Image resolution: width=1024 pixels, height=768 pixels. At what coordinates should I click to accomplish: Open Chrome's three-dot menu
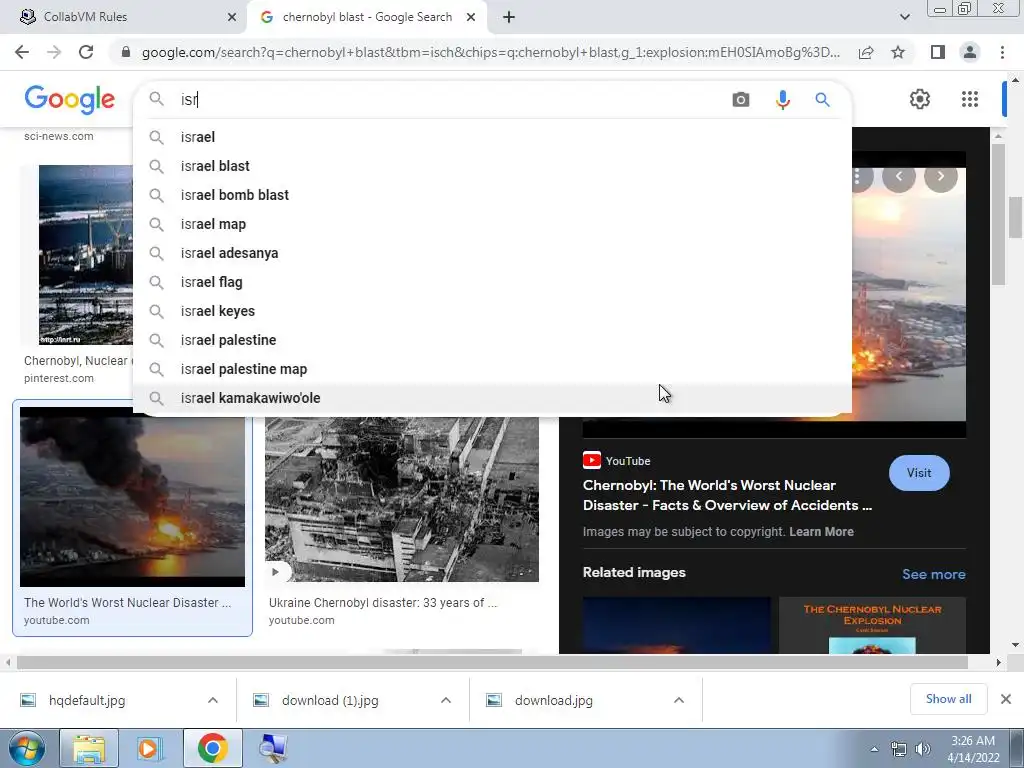coord(1002,52)
